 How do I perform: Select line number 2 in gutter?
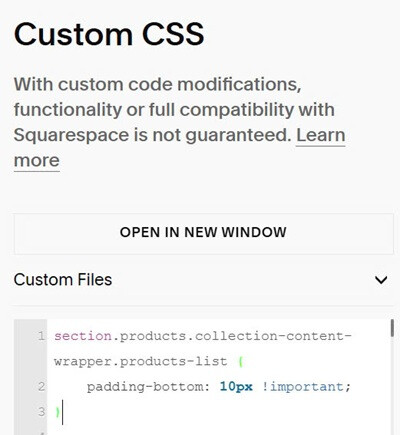(x=41, y=387)
